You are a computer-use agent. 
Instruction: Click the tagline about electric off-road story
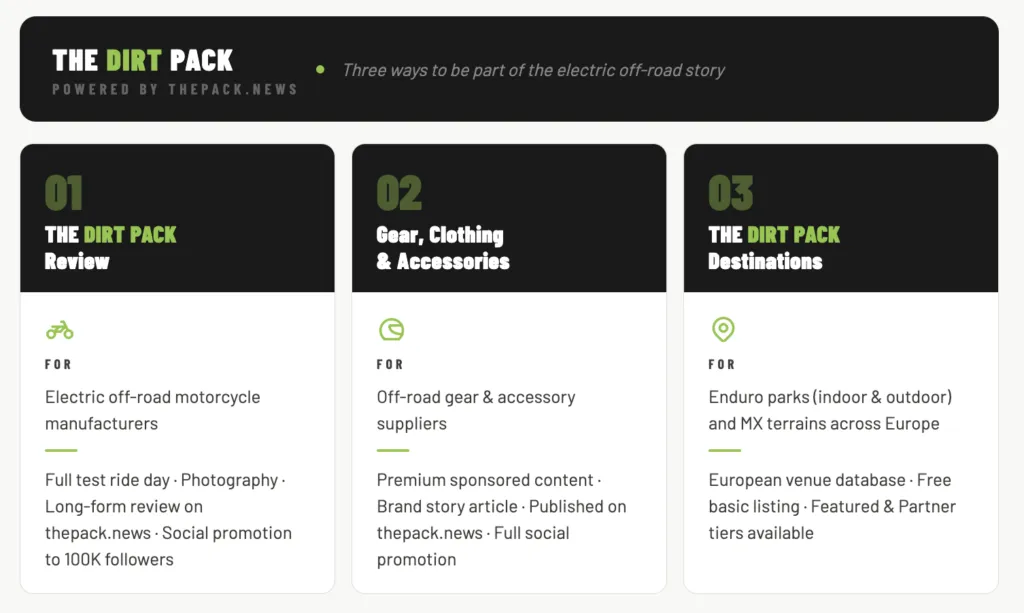pyautogui.click(x=534, y=70)
